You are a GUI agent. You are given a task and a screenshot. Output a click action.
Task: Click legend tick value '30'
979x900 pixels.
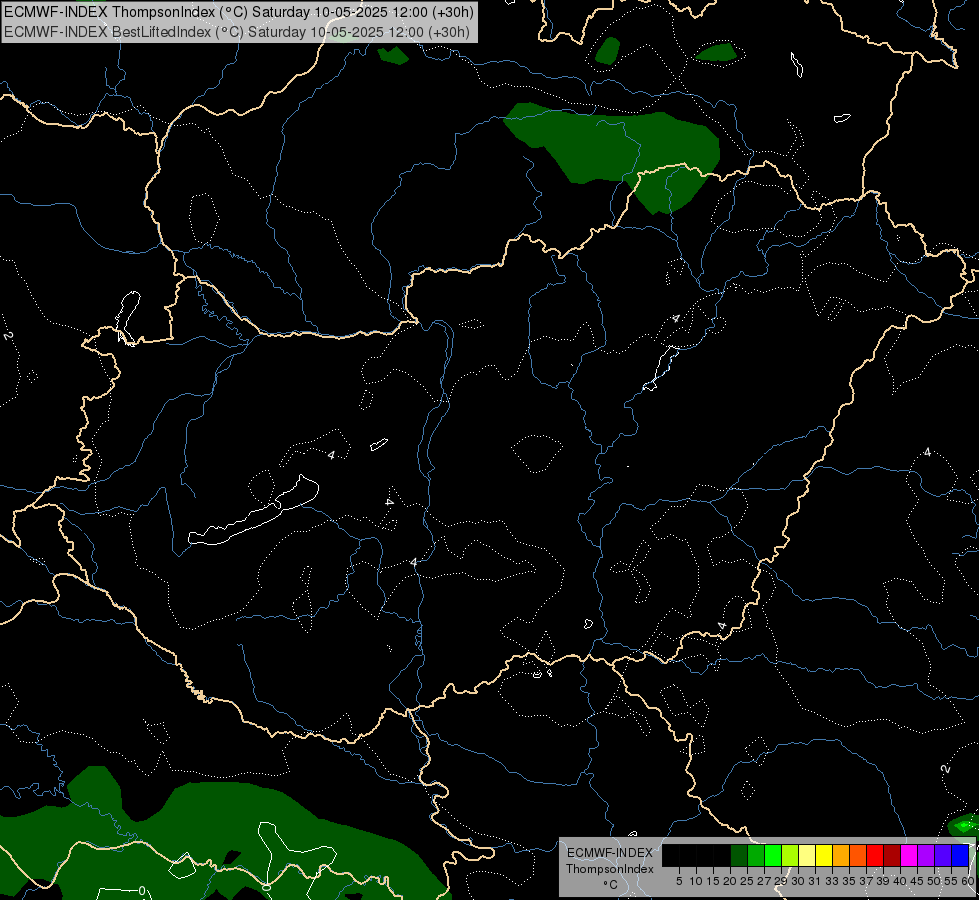tap(798, 881)
